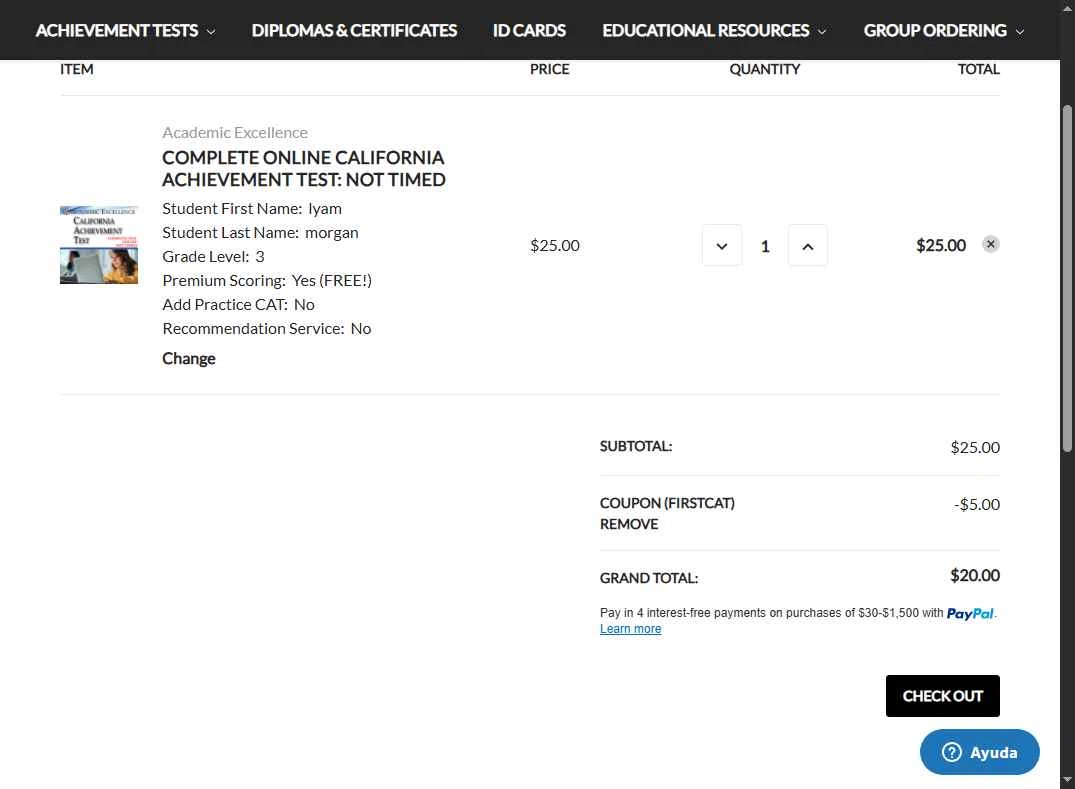The image size is (1075, 789).
Task: Click the GRAND TOTAL label
Action: [649, 578]
